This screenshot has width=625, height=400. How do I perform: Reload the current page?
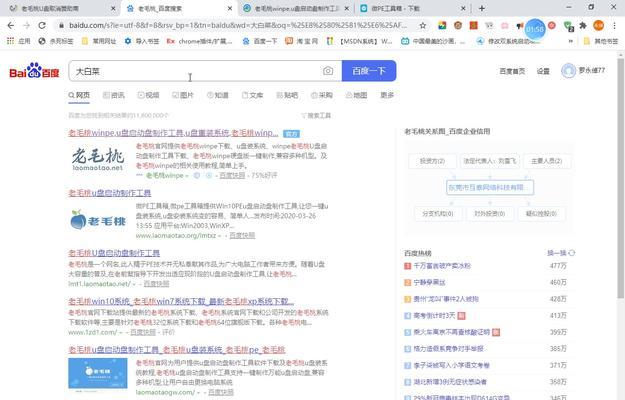pos(42,25)
